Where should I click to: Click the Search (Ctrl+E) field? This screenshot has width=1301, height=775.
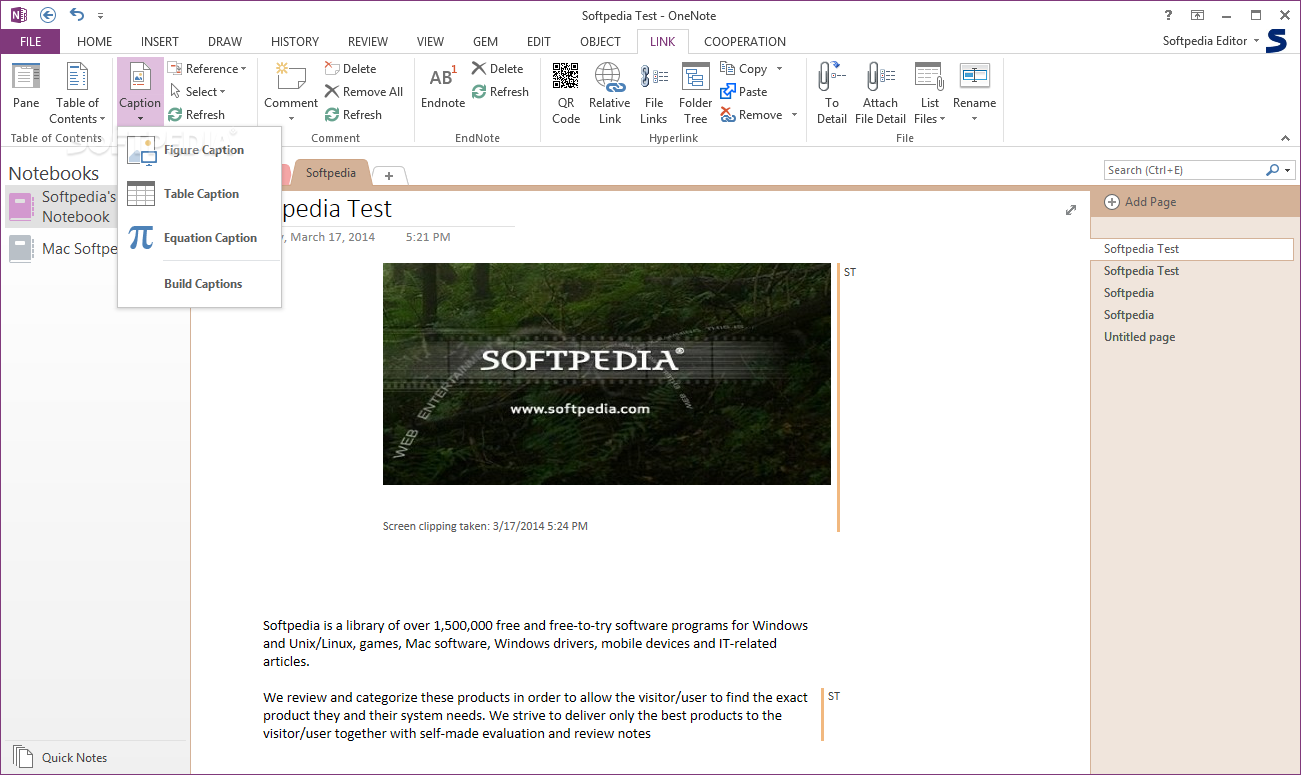[x=1184, y=170]
